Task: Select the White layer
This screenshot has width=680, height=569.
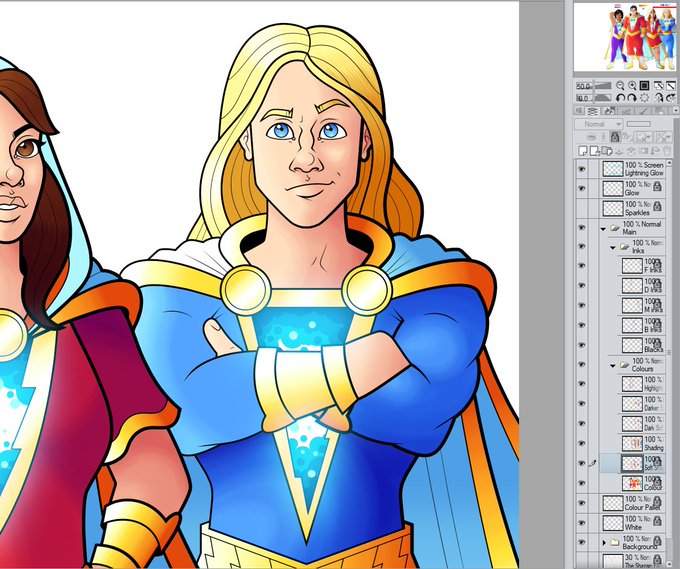Action: coord(633,523)
